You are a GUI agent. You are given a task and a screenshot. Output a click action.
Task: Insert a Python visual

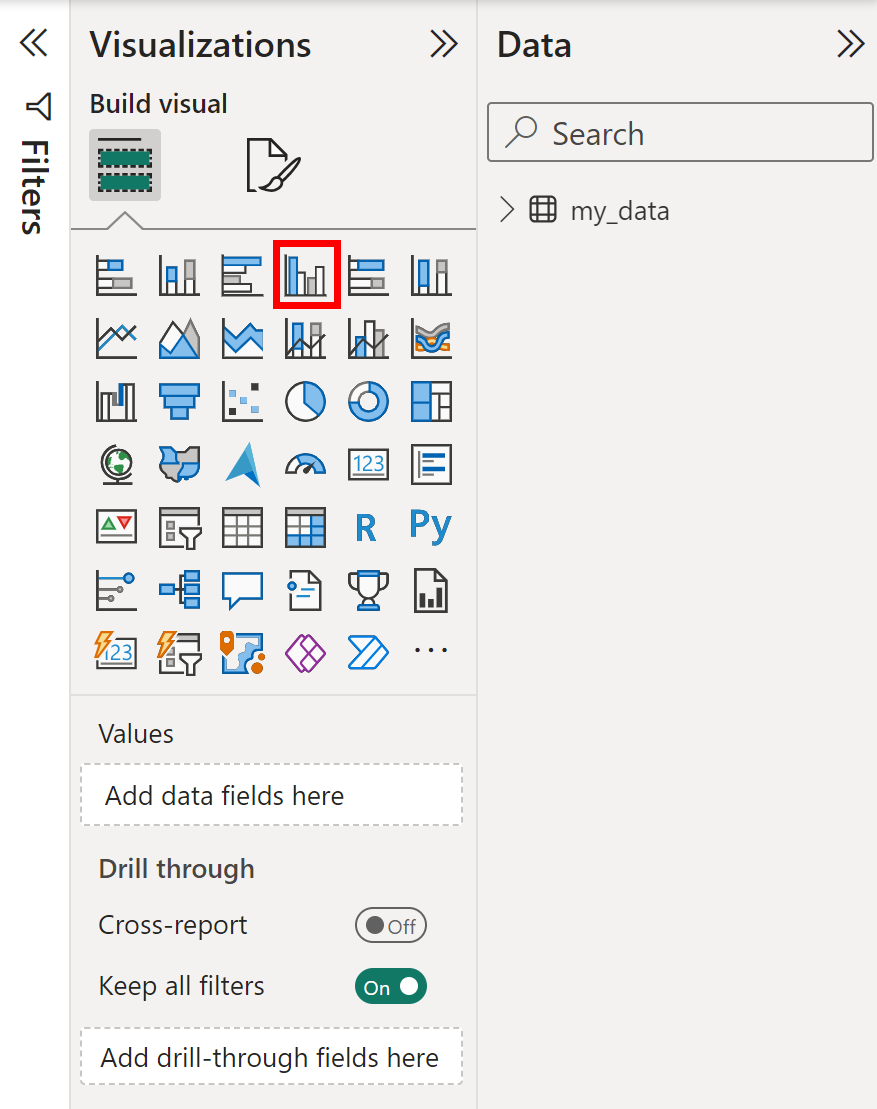[x=431, y=527]
